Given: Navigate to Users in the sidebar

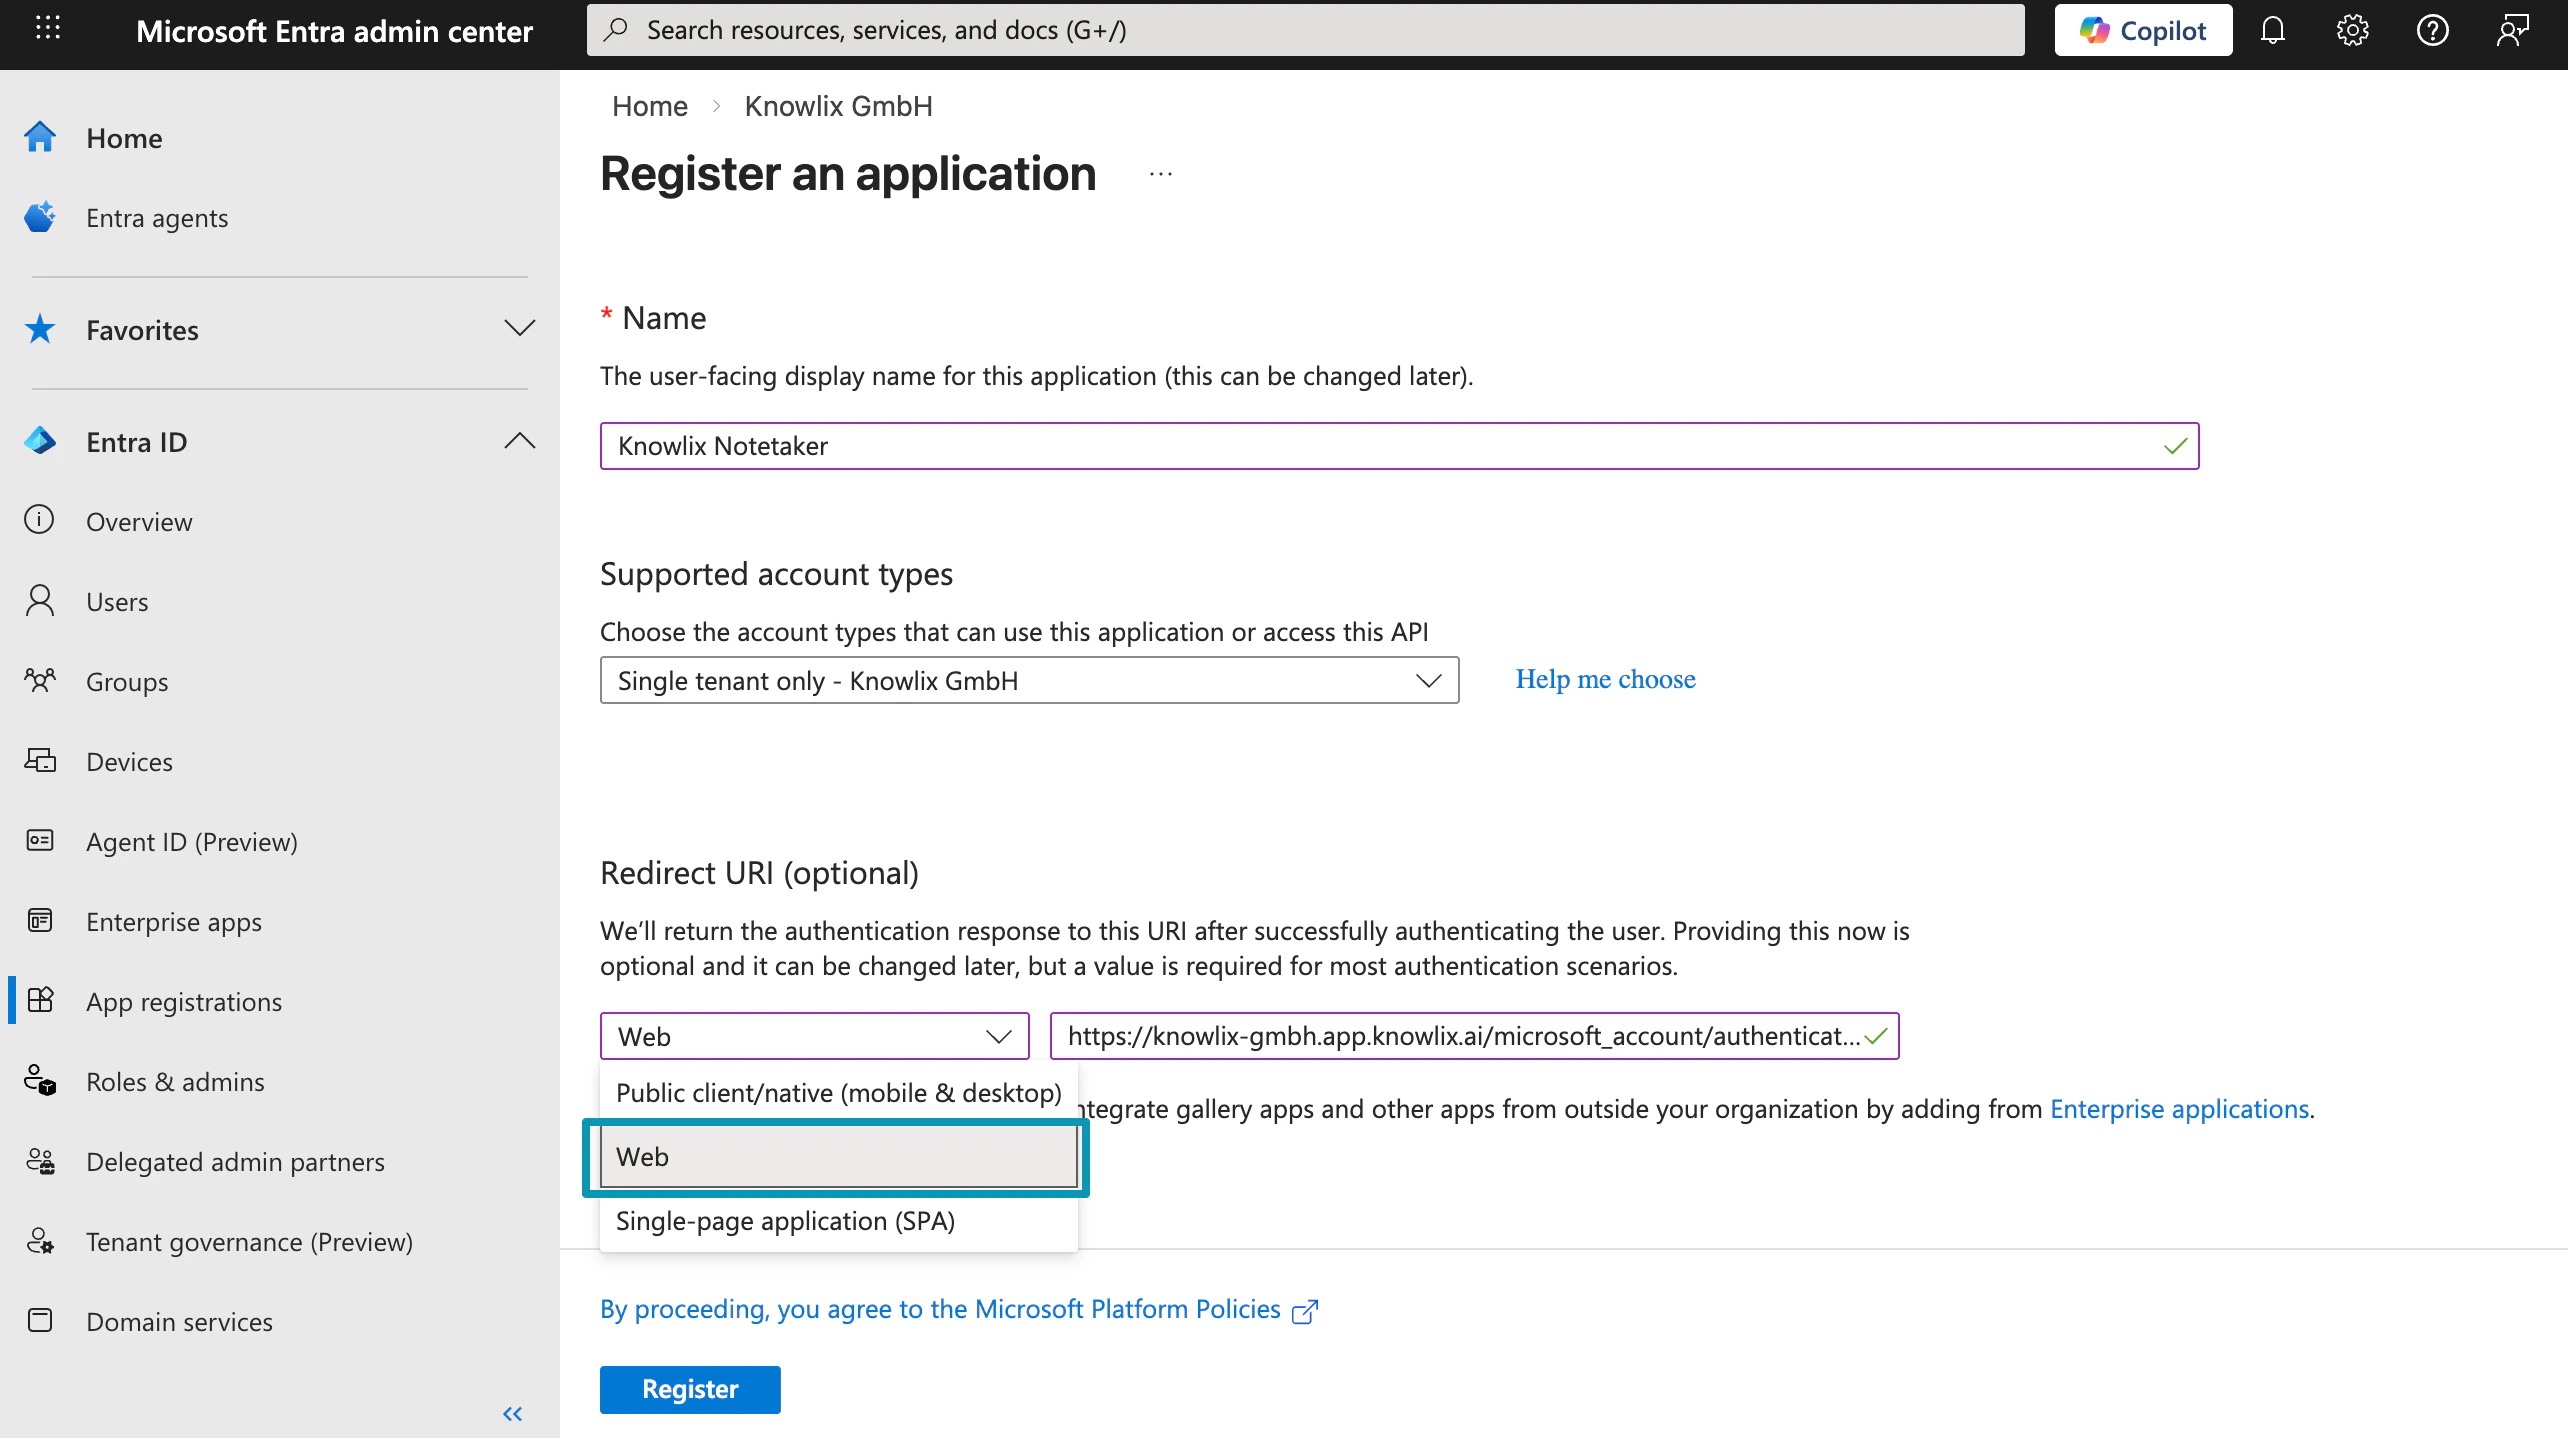Looking at the screenshot, I should pos(117,601).
